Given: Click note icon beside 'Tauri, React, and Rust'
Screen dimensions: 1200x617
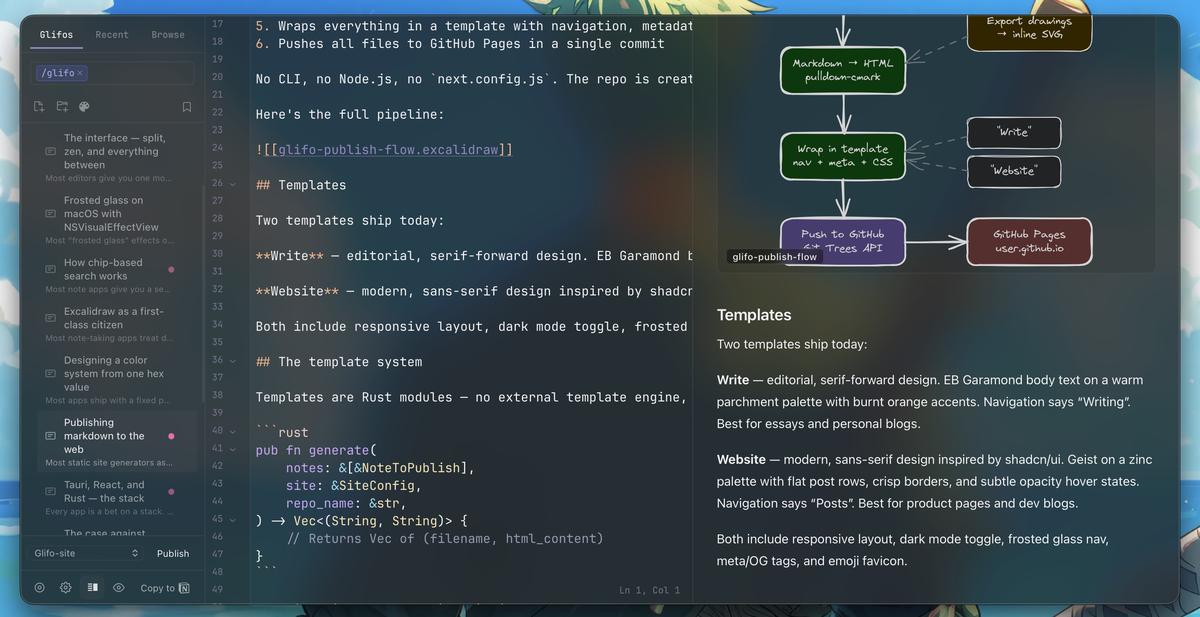Looking at the screenshot, I should coord(50,491).
